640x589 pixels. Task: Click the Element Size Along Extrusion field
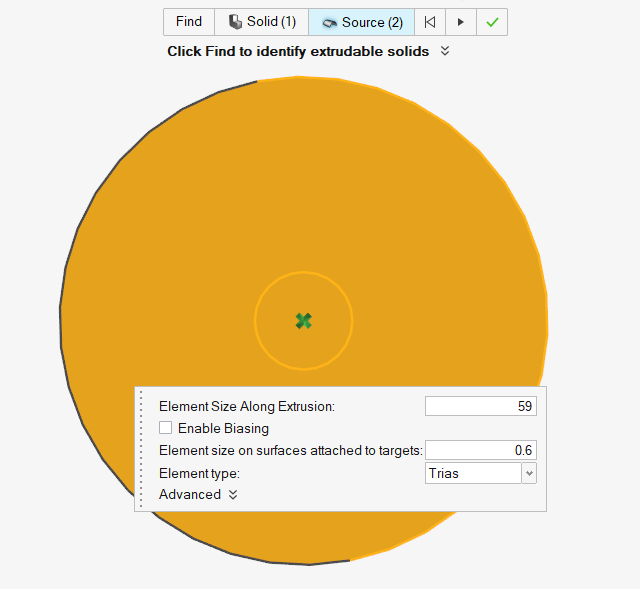coord(480,406)
